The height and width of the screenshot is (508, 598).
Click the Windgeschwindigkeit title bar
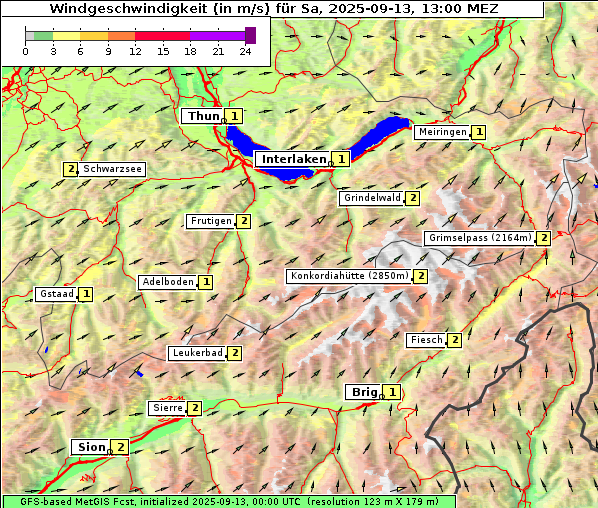pyautogui.click(x=273, y=8)
